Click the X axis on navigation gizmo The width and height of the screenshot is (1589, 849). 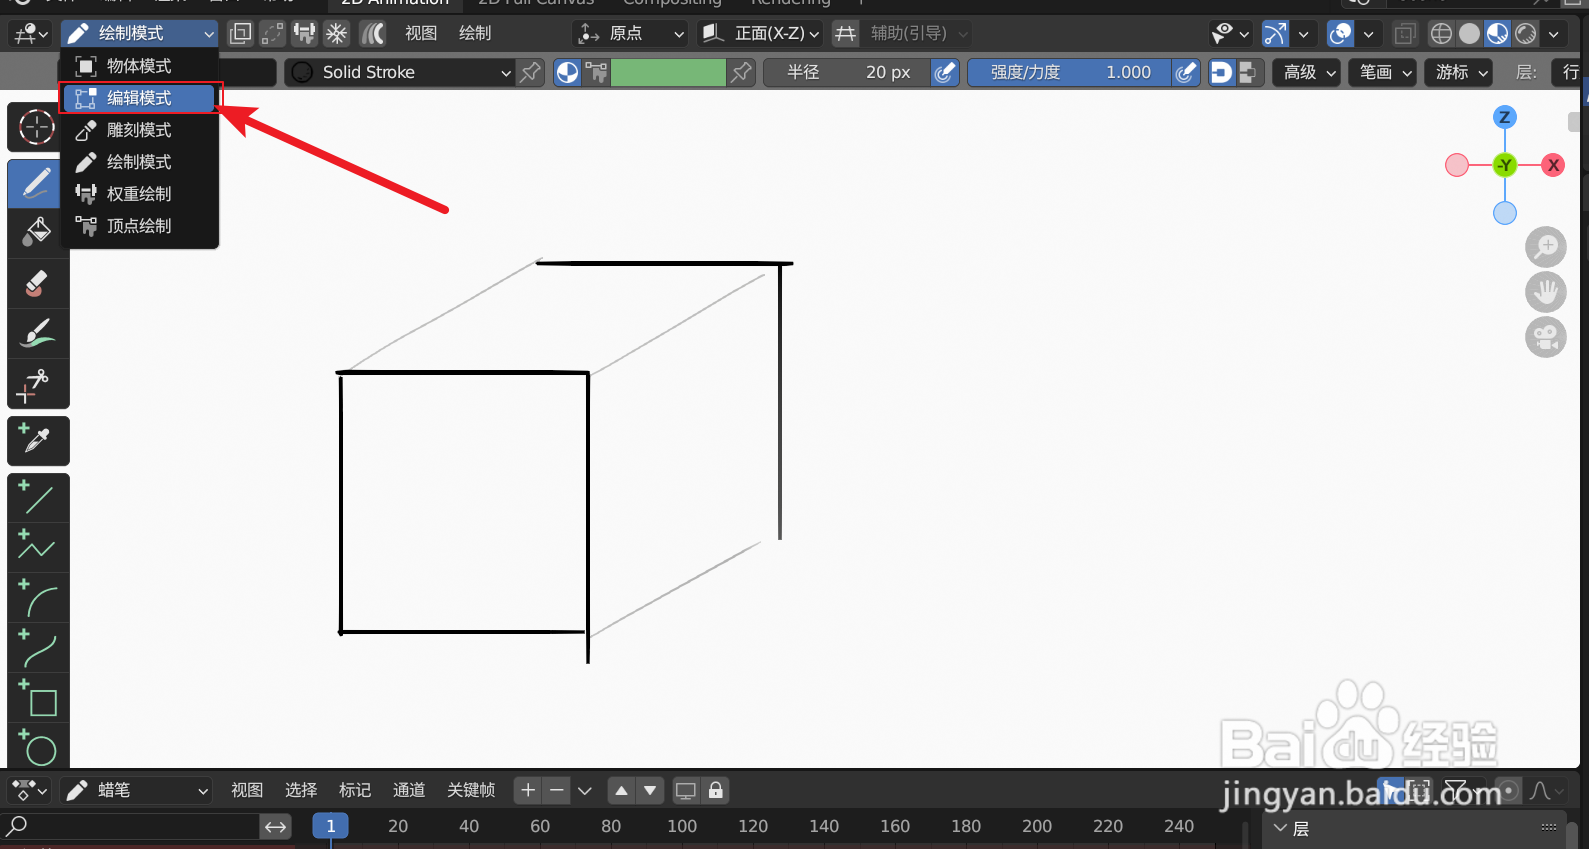(1553, 165)
